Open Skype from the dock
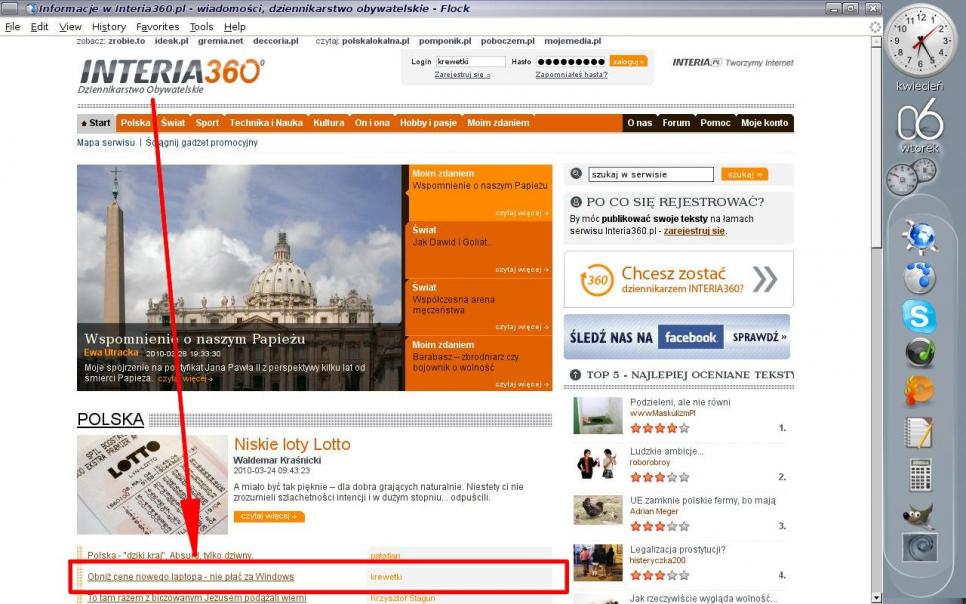The width and height of the screenshot is (966, 604). pyautogui.click(x=919, y=316)
